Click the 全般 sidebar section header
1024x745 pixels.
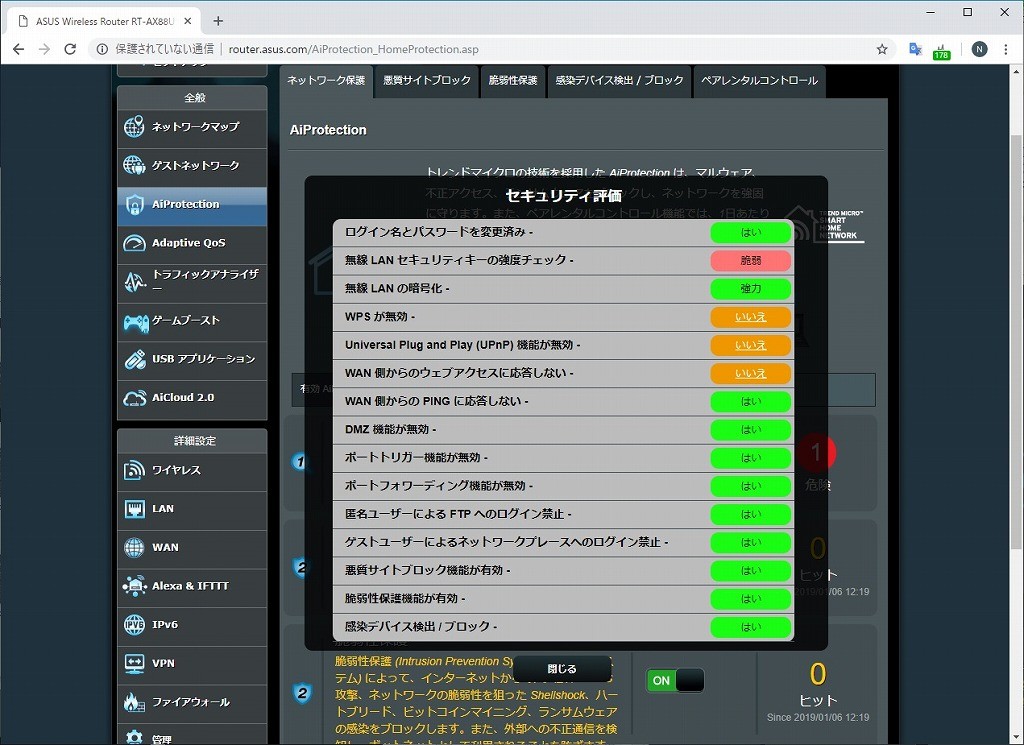click(x=192, y=98)
